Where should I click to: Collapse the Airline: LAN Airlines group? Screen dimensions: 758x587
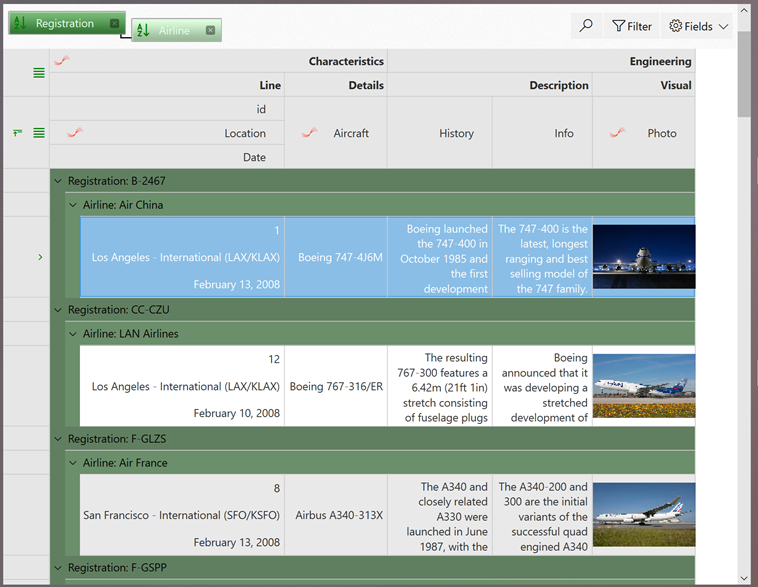pyautogui.click(x=73, y=334)
